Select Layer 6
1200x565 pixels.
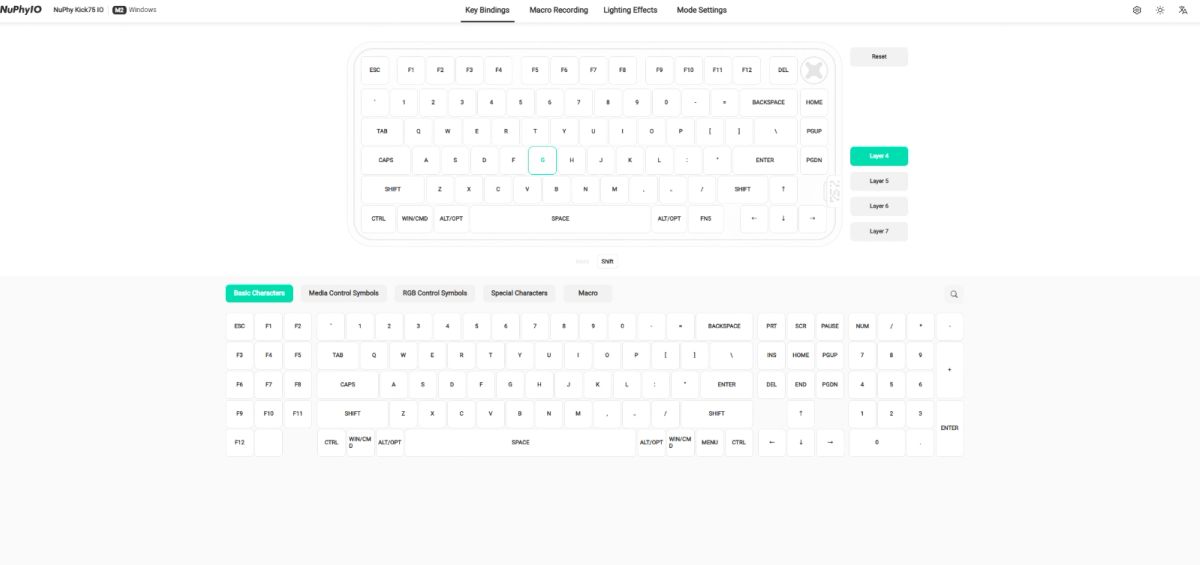(x=879, y=206)
